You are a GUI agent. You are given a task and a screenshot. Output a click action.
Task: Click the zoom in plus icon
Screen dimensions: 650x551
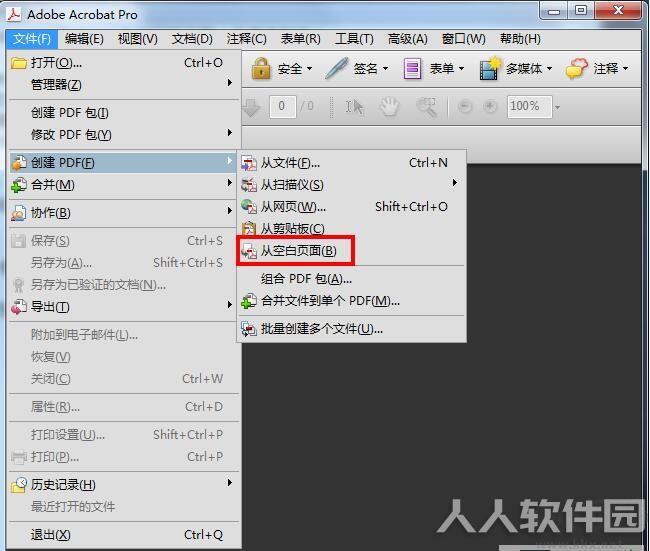click(x=490, y=107)
